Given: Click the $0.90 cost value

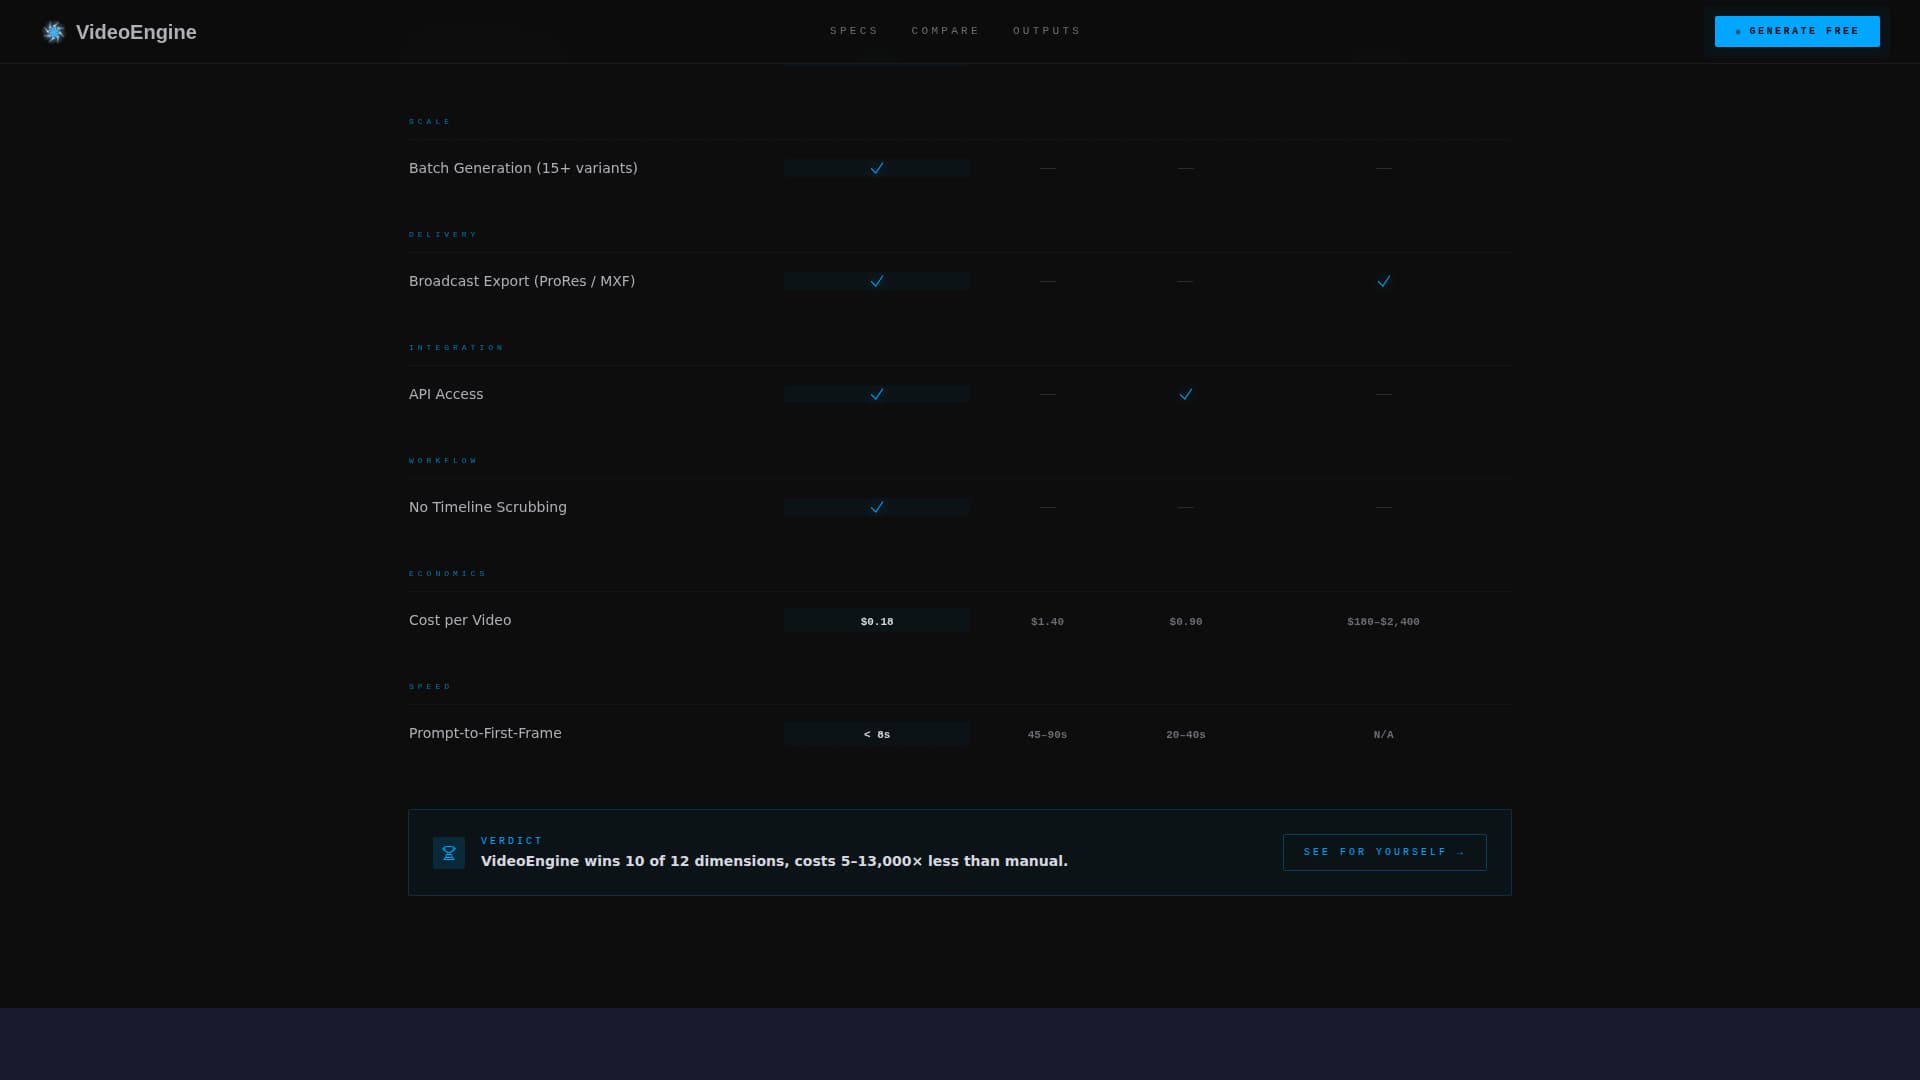Looking at the screenshot, I should tap(1186, 621).
